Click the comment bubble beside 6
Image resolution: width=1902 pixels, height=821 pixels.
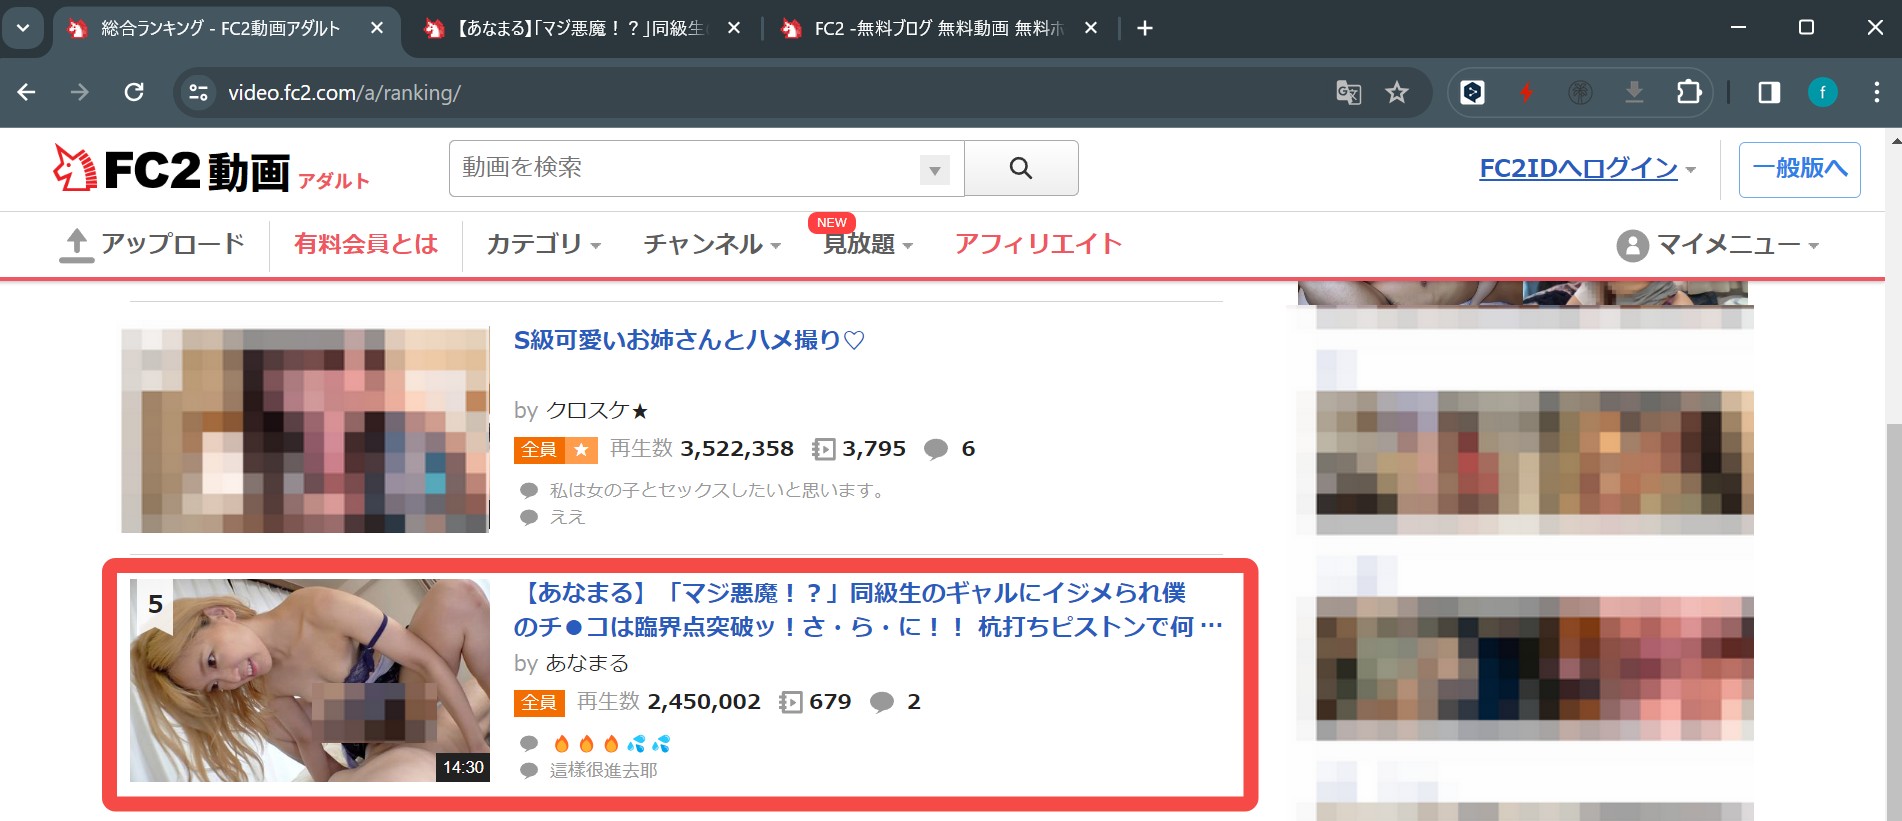click(x=936, y=450)
